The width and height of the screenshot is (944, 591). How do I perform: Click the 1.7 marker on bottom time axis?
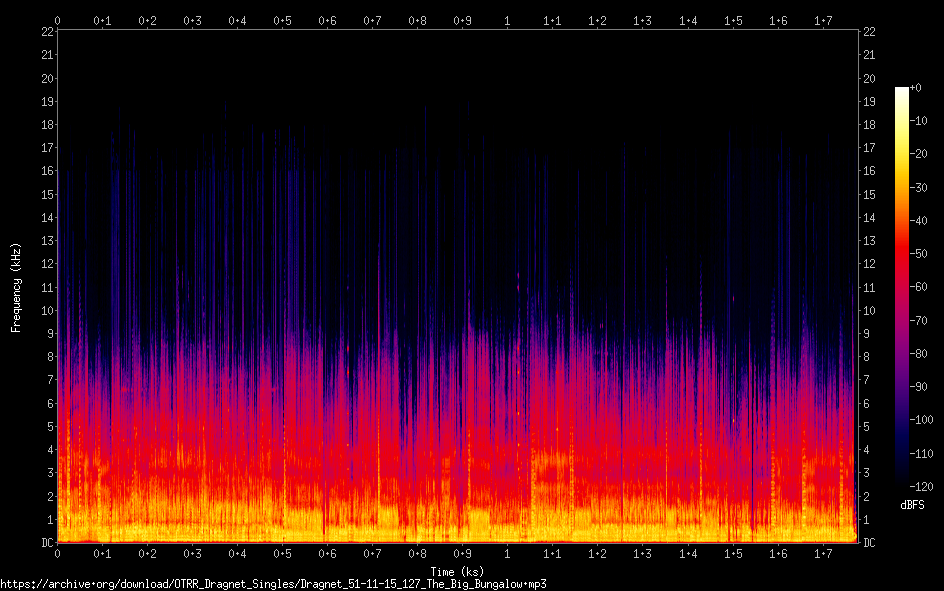(x=823, y=554)
